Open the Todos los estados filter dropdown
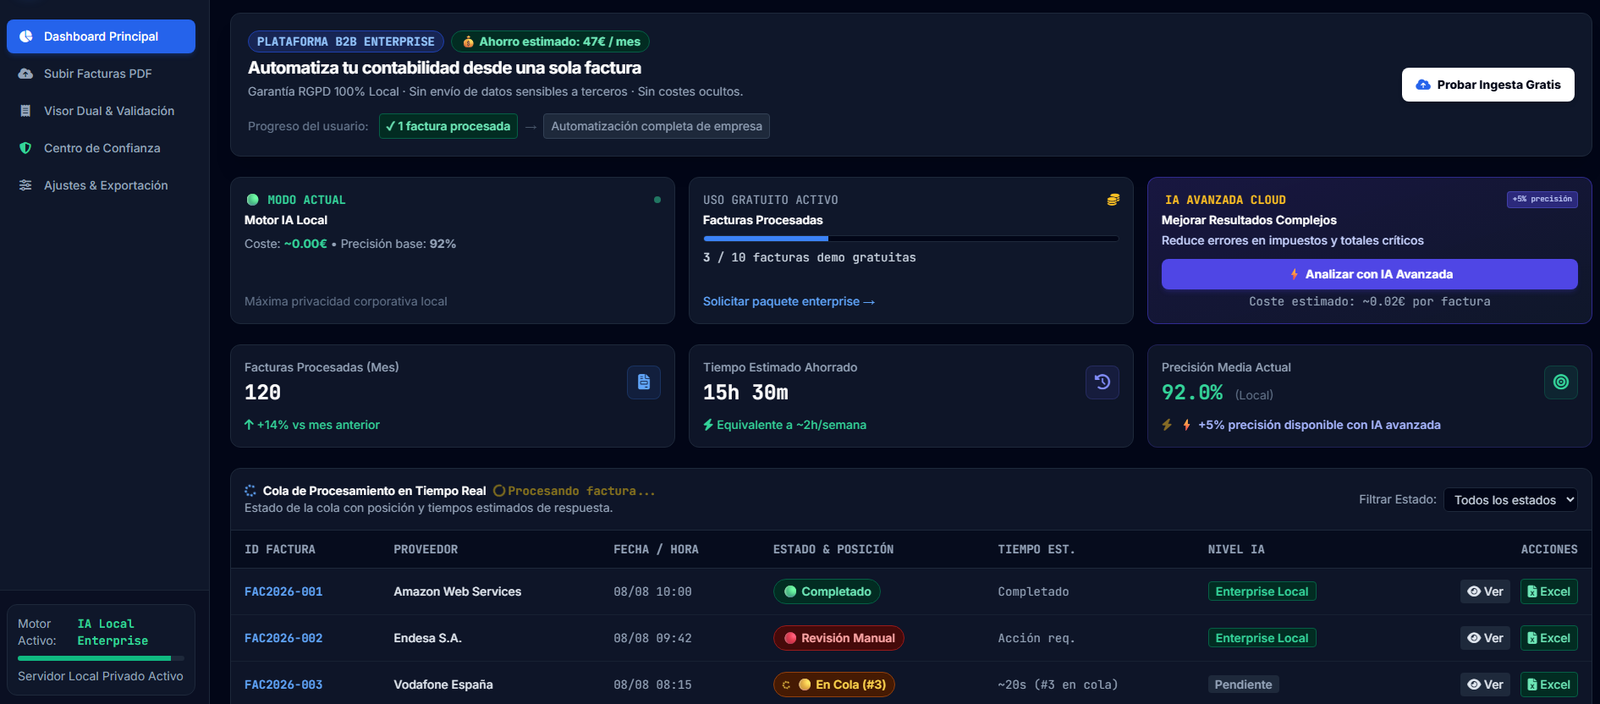The height and width of the screenshot is (704, 1600). [1510, 500]
